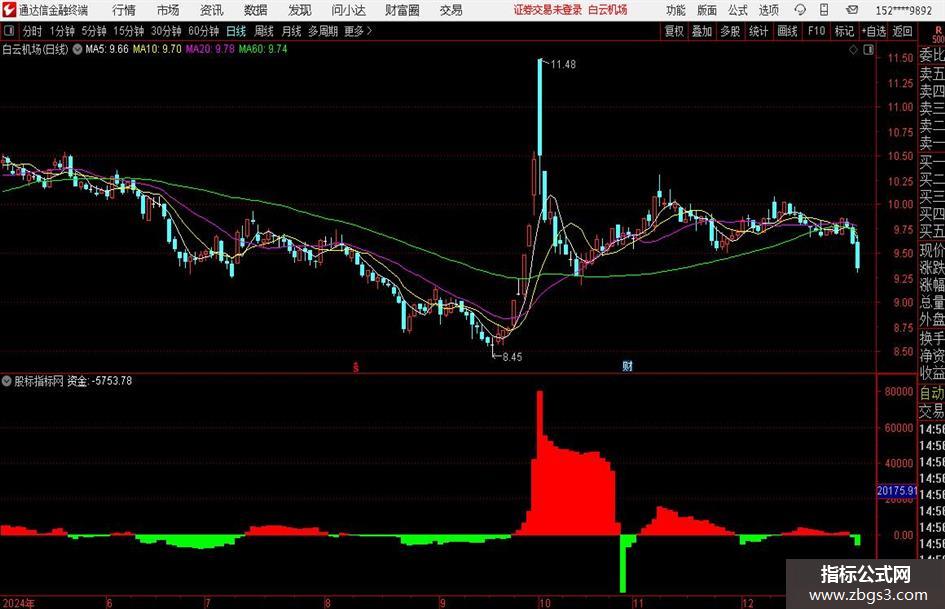Open the 版面 menu
Screen dimensions: 945x609
(707, 10)
